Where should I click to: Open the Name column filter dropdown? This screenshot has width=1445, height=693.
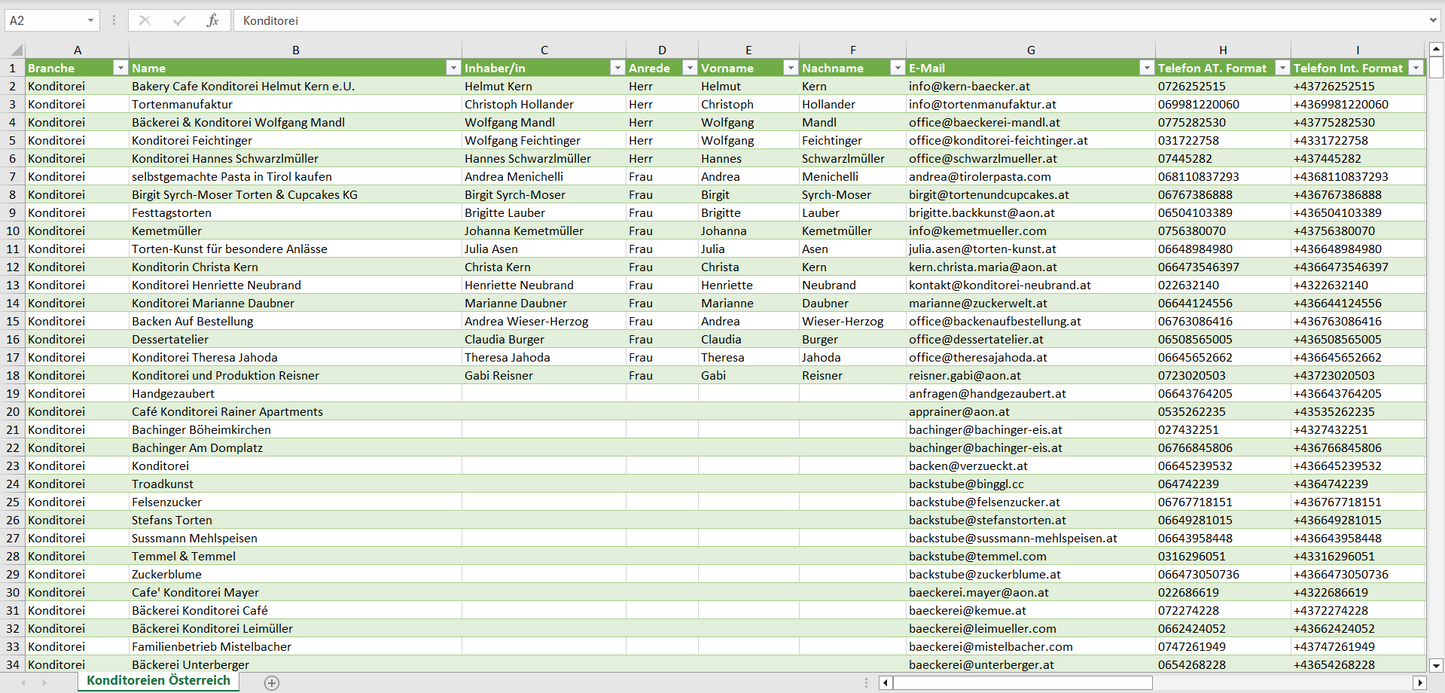(453, 68)
